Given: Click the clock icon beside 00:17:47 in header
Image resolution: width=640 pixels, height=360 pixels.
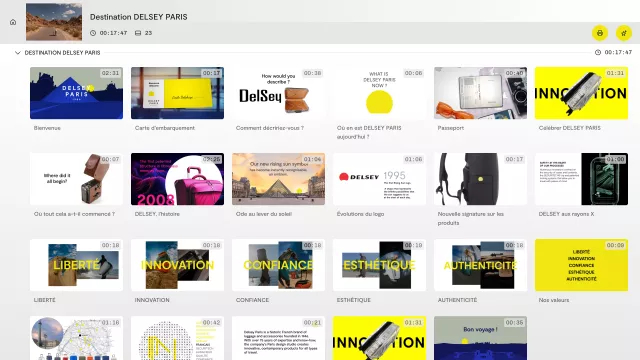Looking at the screenshot, I should pos(93,33).
